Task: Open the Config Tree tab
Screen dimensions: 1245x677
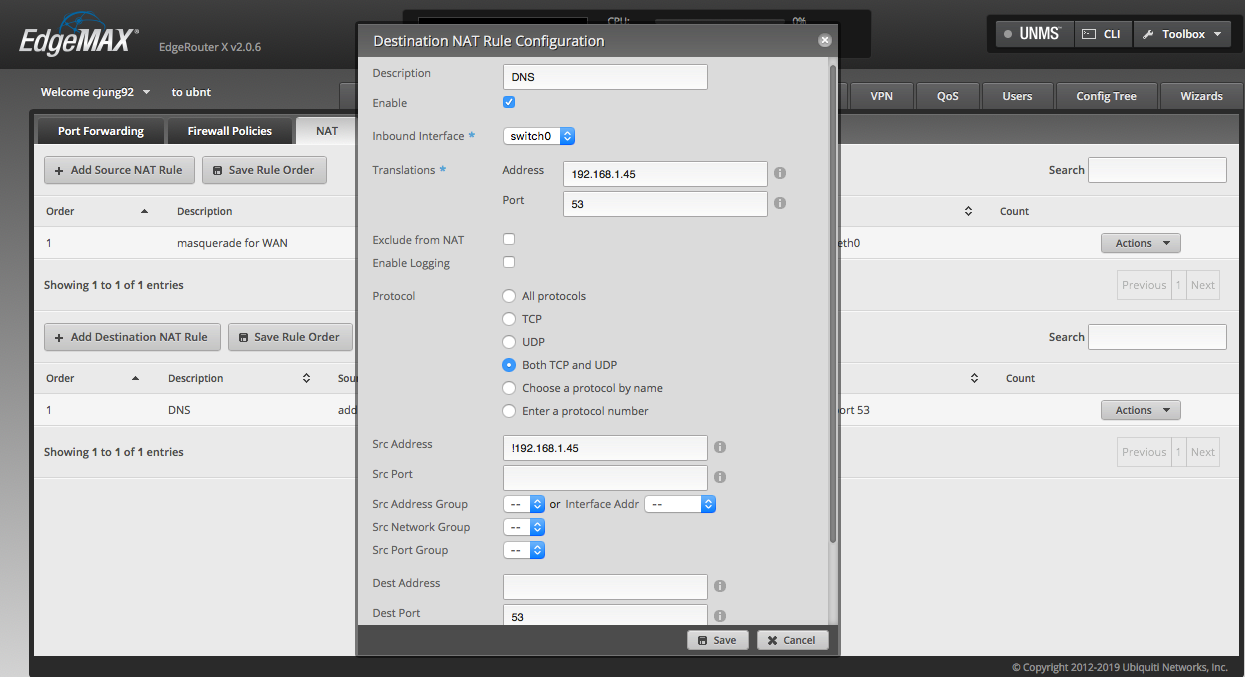Action: click(1106, 96)
